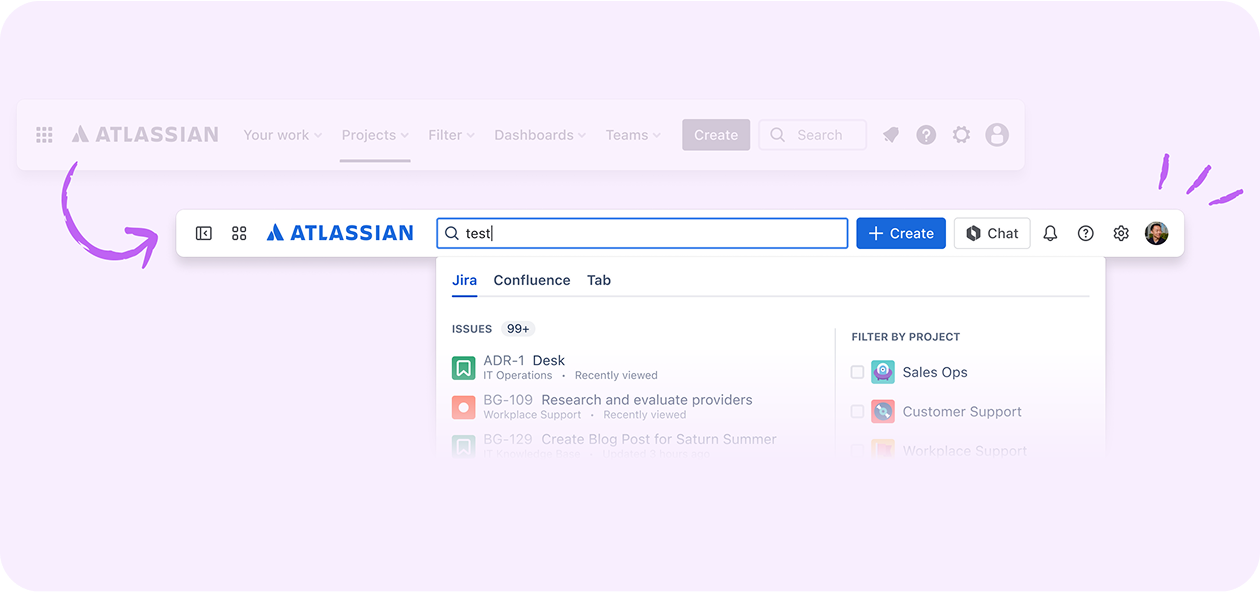1260x592 pixels.
Task: Switch to the Jira search tab
Action: point(464,280)
